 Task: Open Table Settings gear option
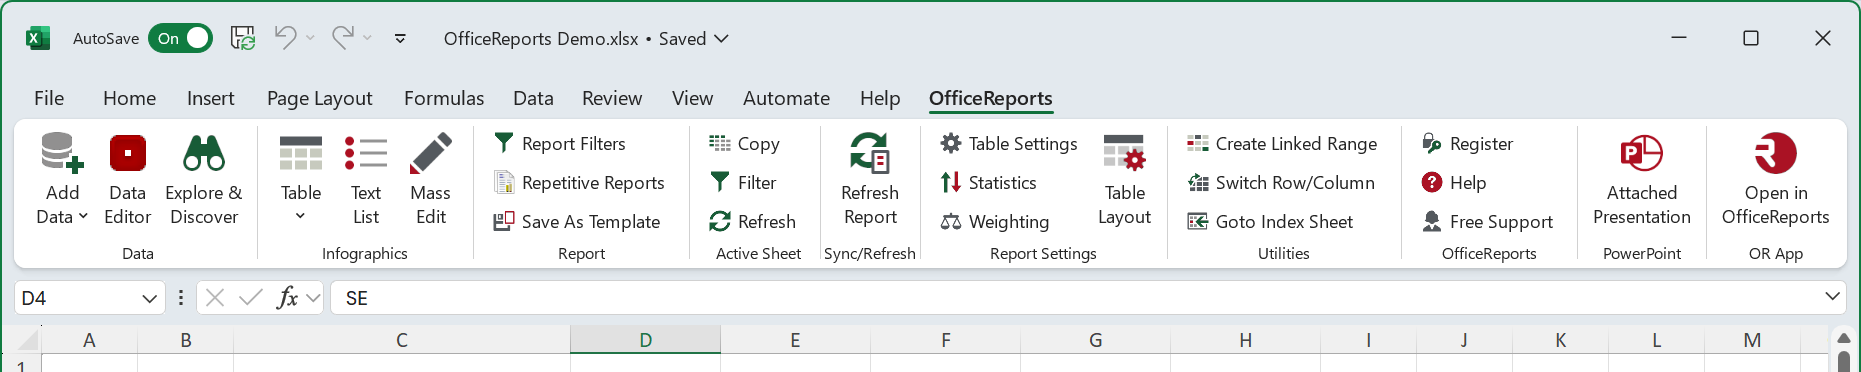pos(1009,144)
